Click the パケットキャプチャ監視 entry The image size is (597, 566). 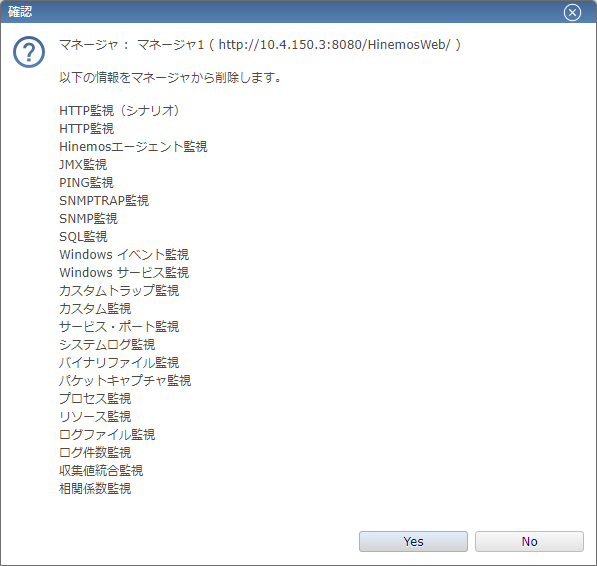click(125, 381)
